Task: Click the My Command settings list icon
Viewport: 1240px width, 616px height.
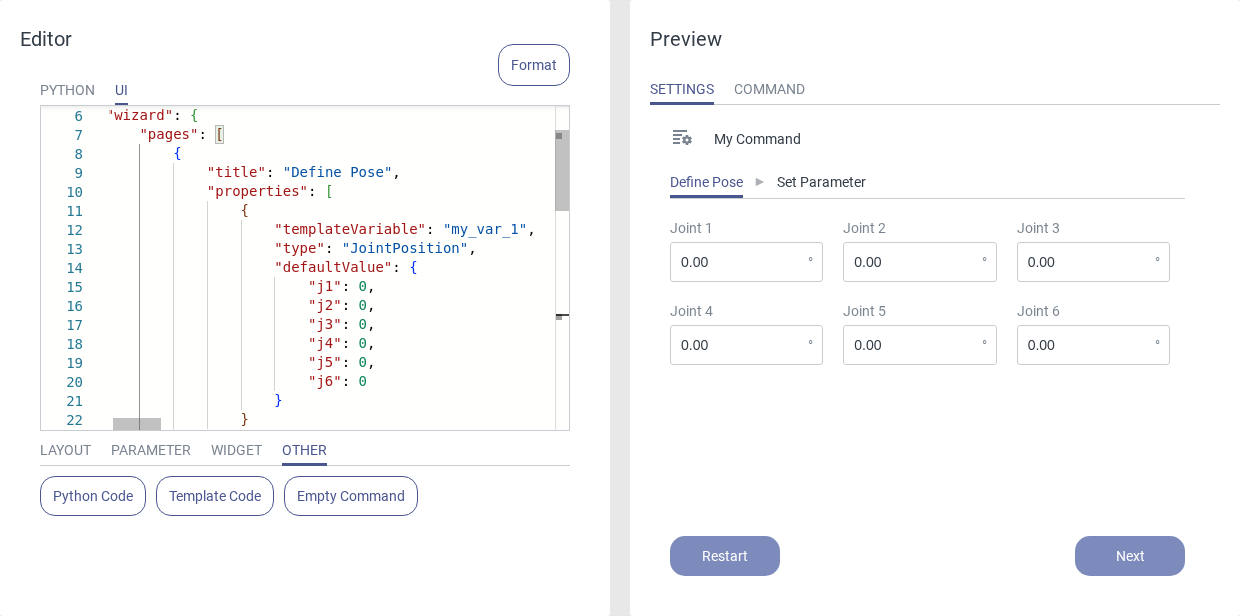Action: coord(681,138)
